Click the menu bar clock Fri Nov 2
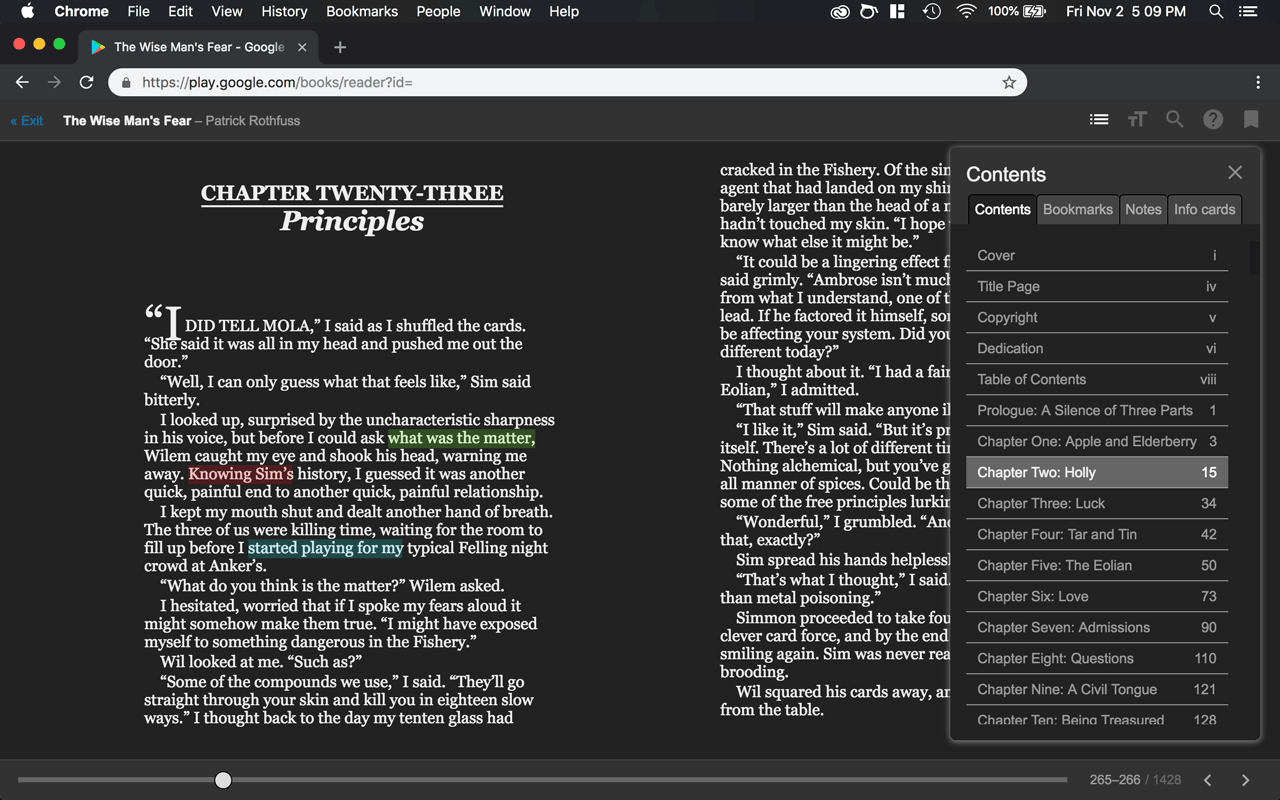Image resolution: width=1280 pixels, height=800 pixels. tap(1125, 11)
